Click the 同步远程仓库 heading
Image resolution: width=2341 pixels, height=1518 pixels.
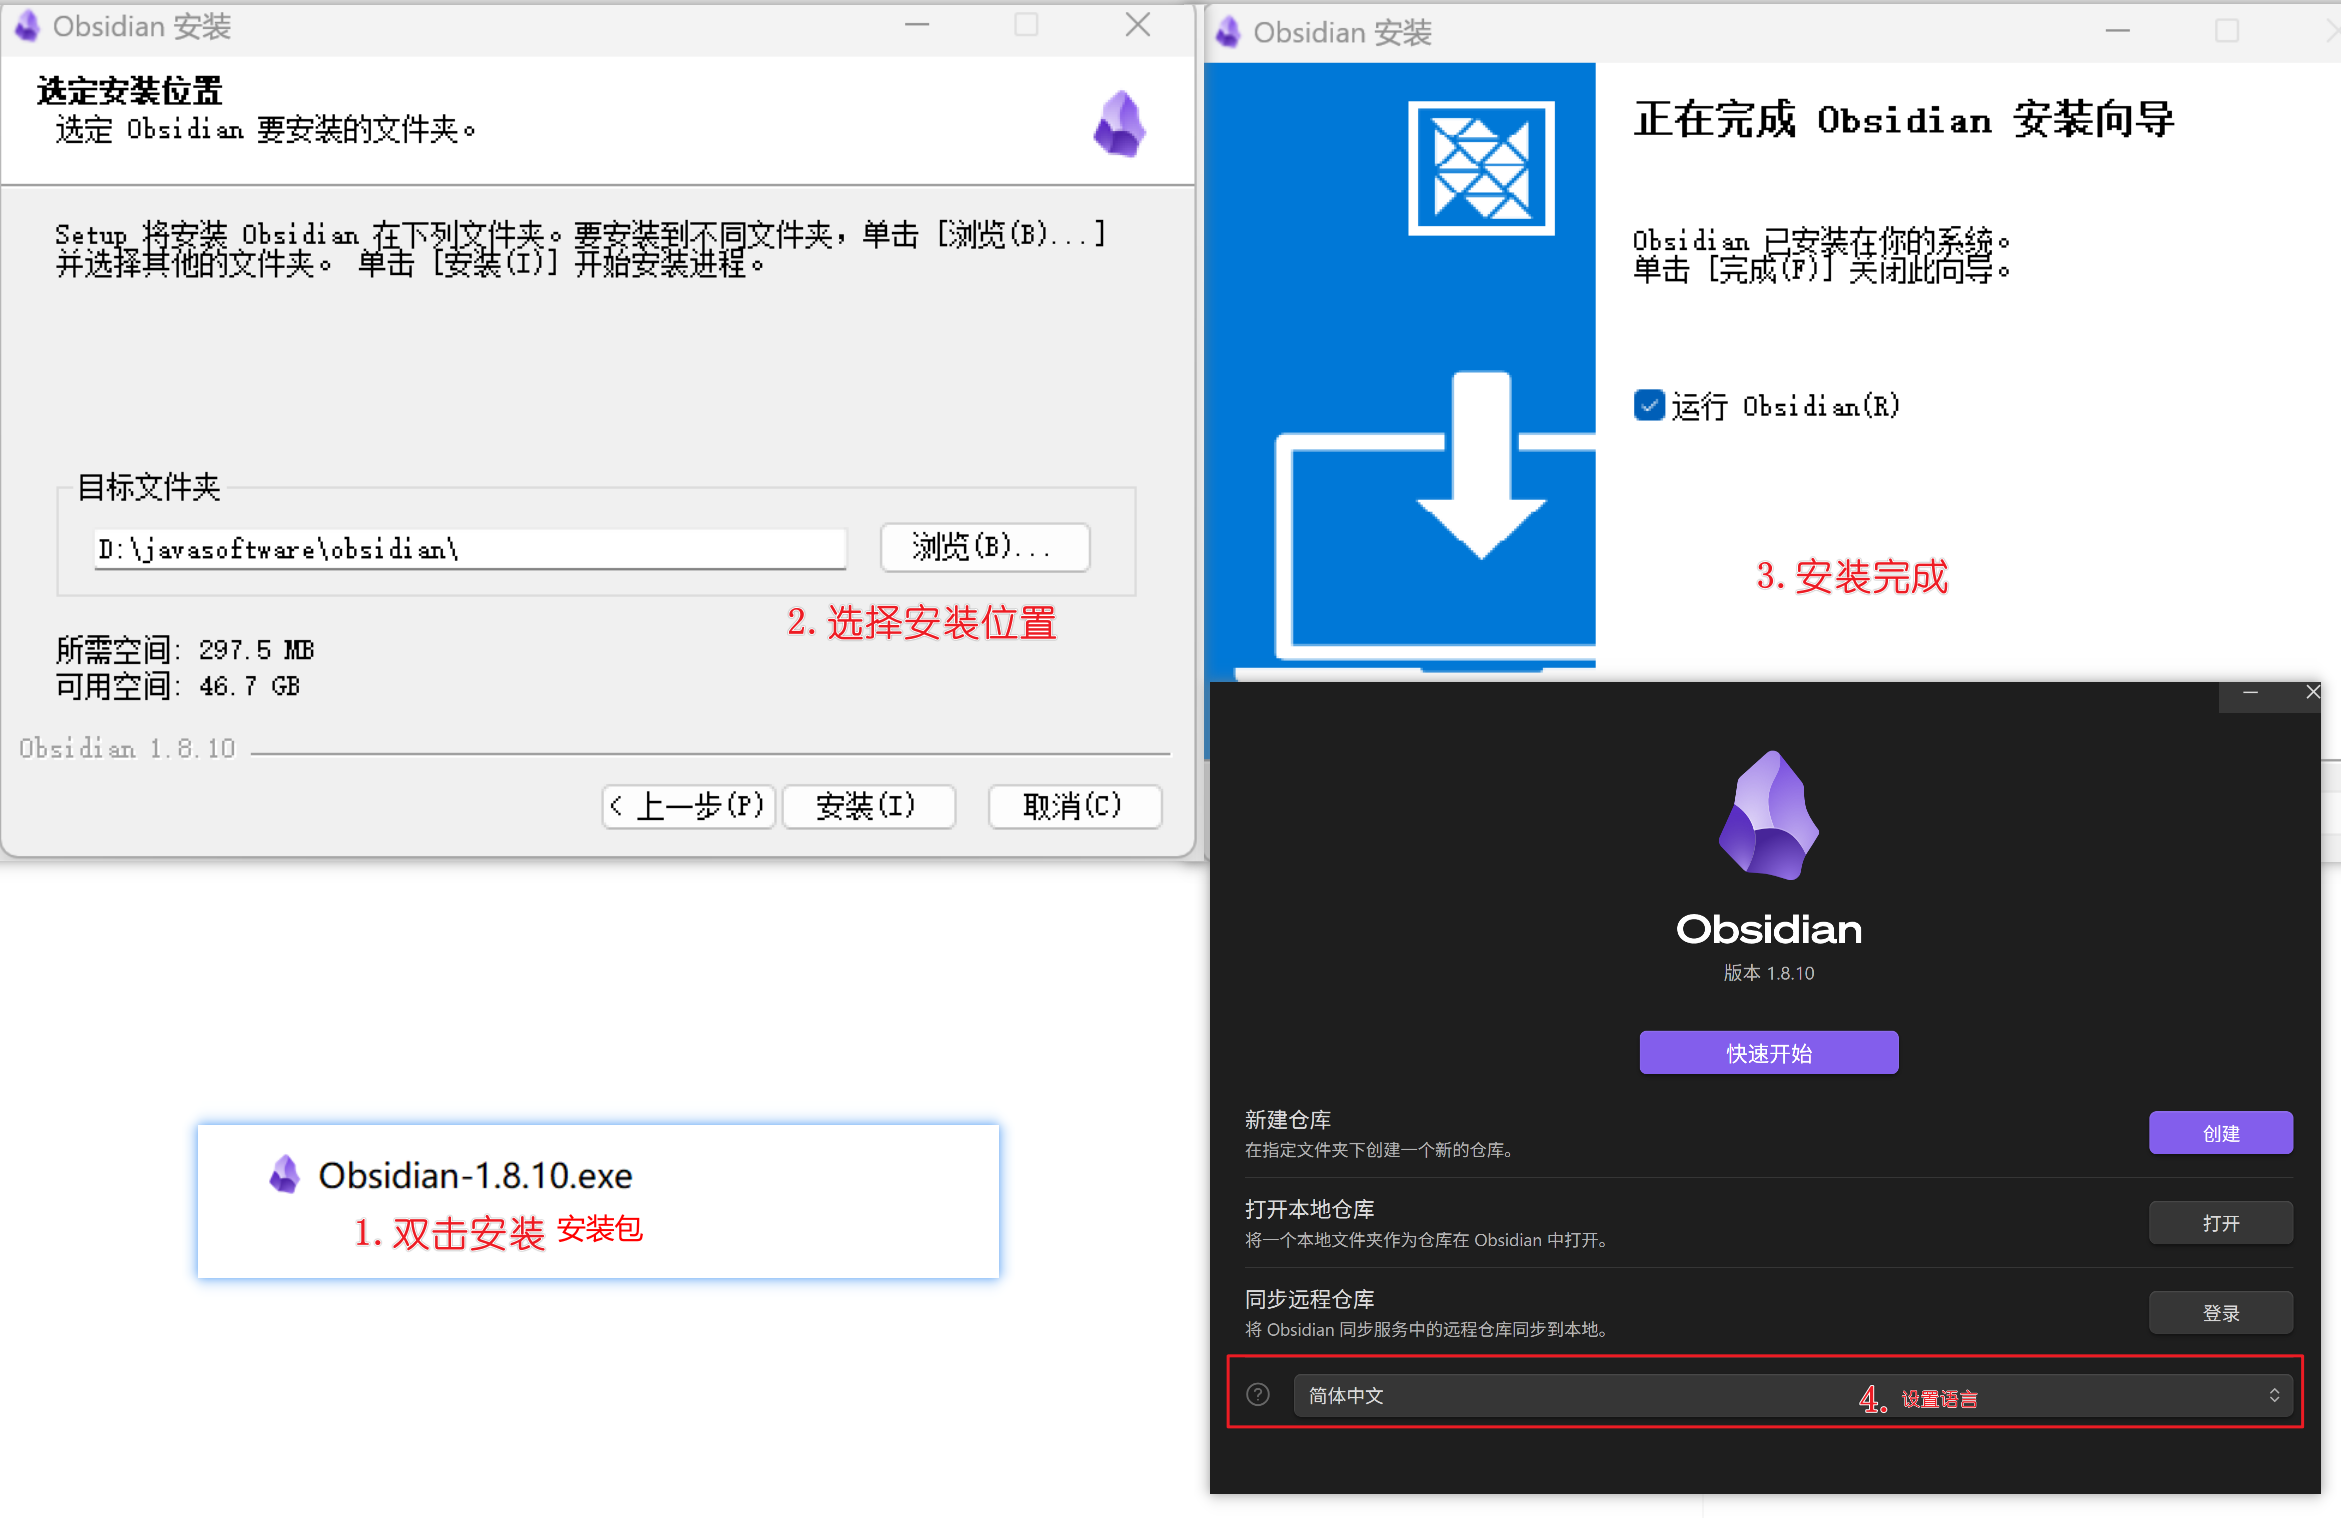tap(1309, 1299)
